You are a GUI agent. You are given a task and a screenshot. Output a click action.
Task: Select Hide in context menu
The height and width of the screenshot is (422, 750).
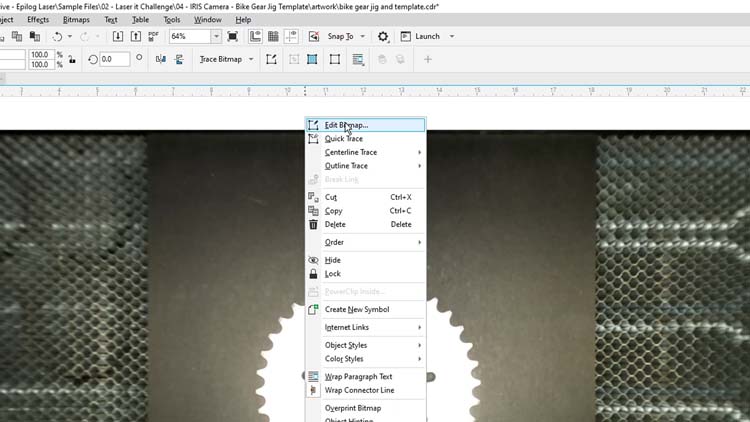click(x=365, y=260)
